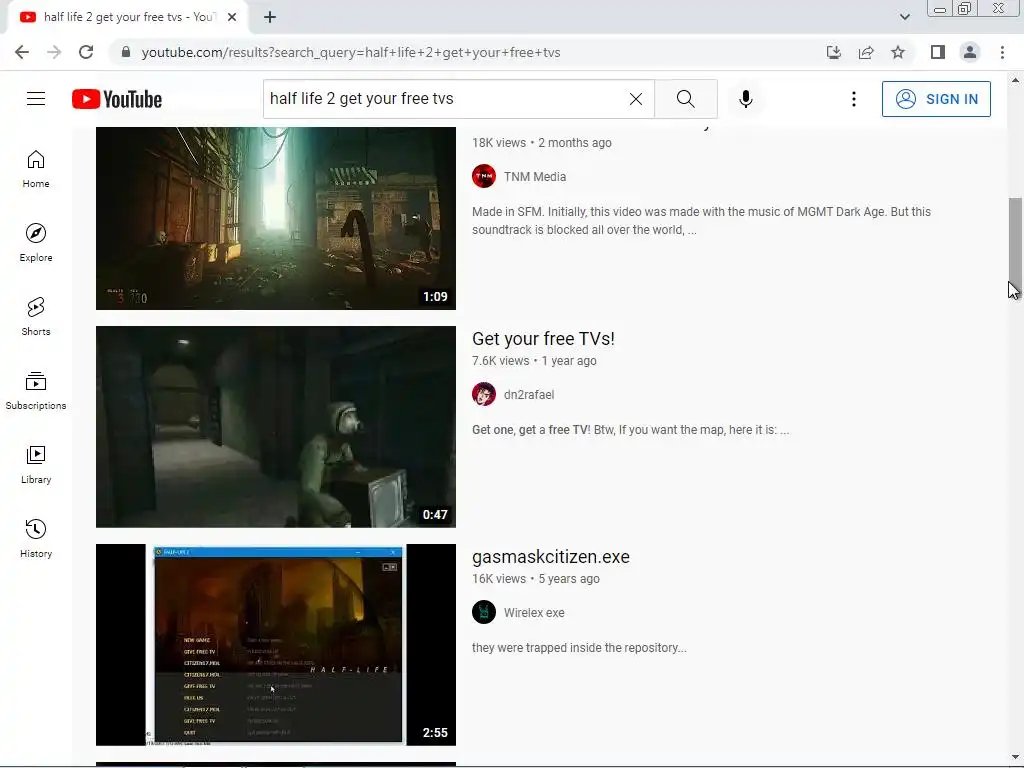This screenshot has height=768, width=1024.
Task: Toggle the browser side panel
Action: pyautogui.click(x=938, y=52)
